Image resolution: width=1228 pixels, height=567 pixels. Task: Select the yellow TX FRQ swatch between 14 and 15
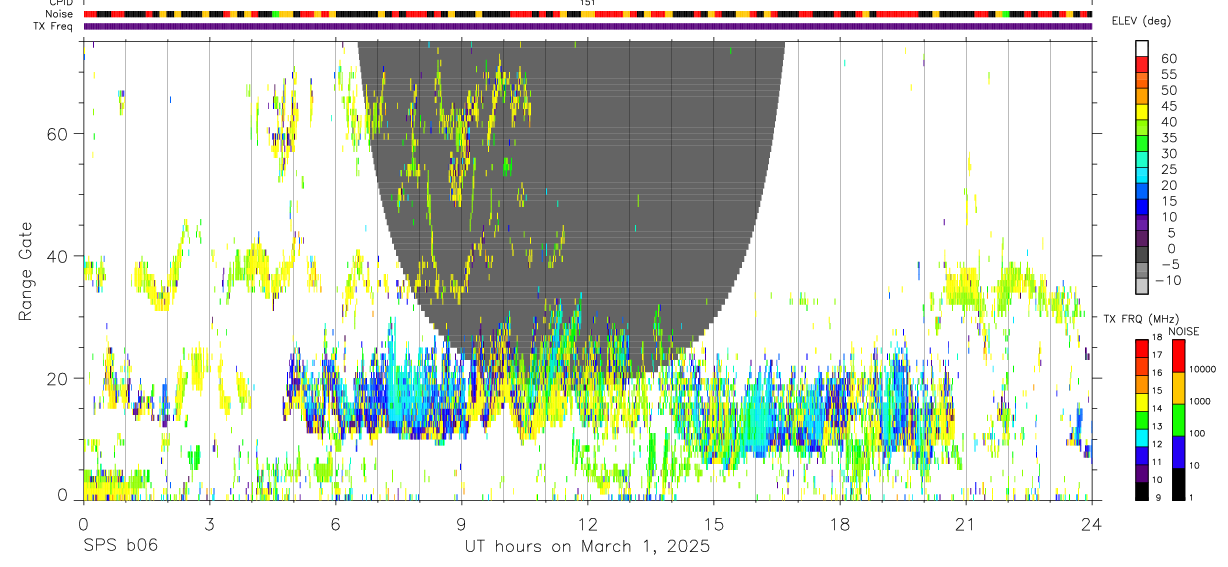point(1142,401)
